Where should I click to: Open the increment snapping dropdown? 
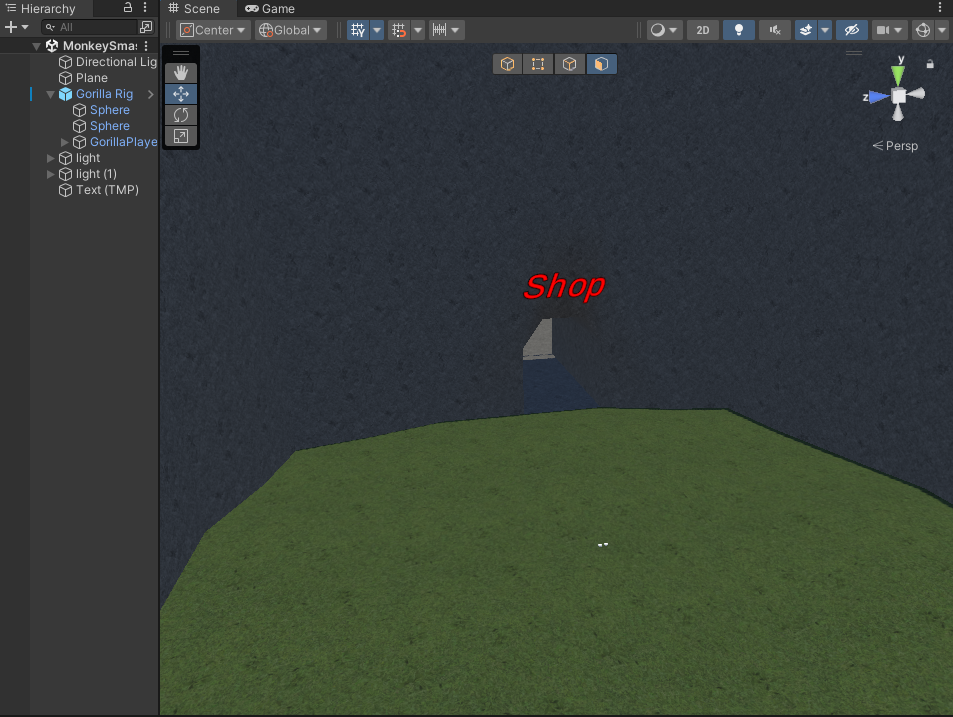pos(447,30)
